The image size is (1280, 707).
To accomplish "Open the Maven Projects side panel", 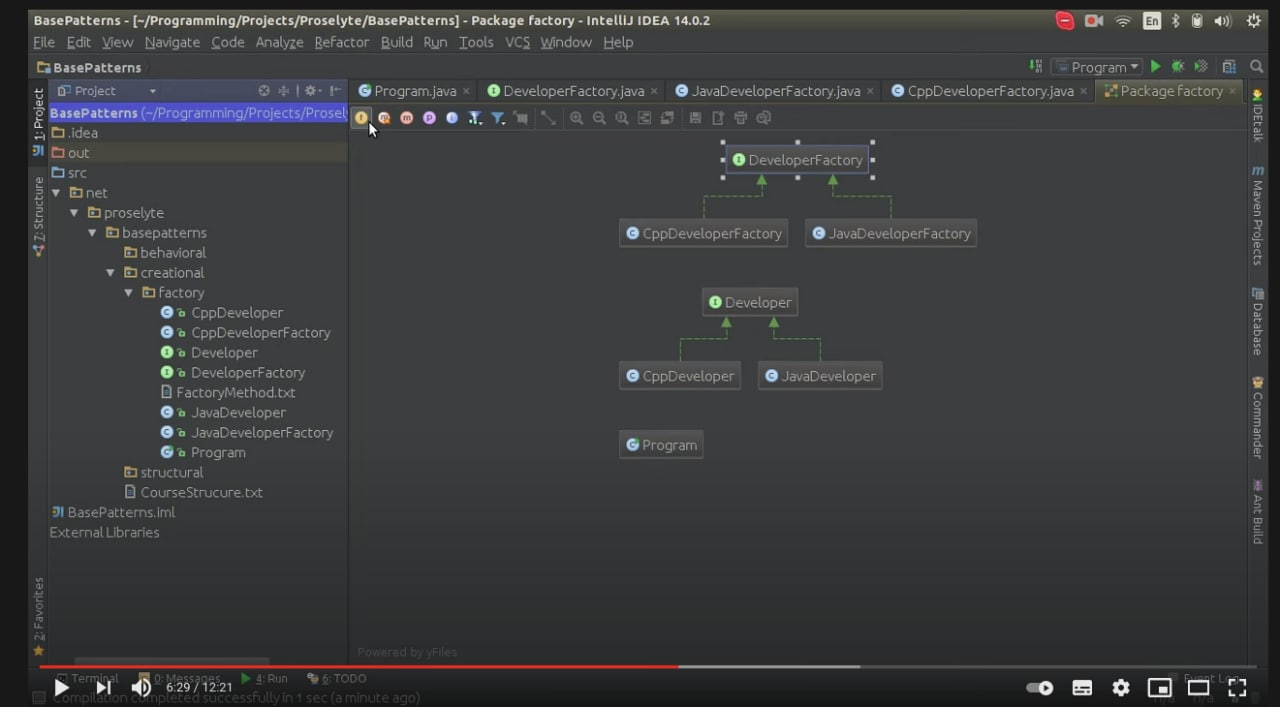I will tap(1258, 216).
